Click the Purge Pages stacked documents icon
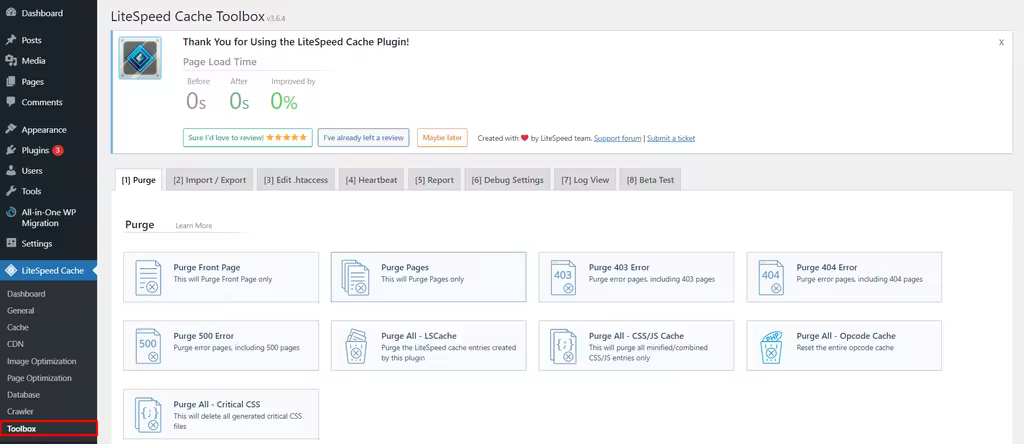 click(356, 278)
